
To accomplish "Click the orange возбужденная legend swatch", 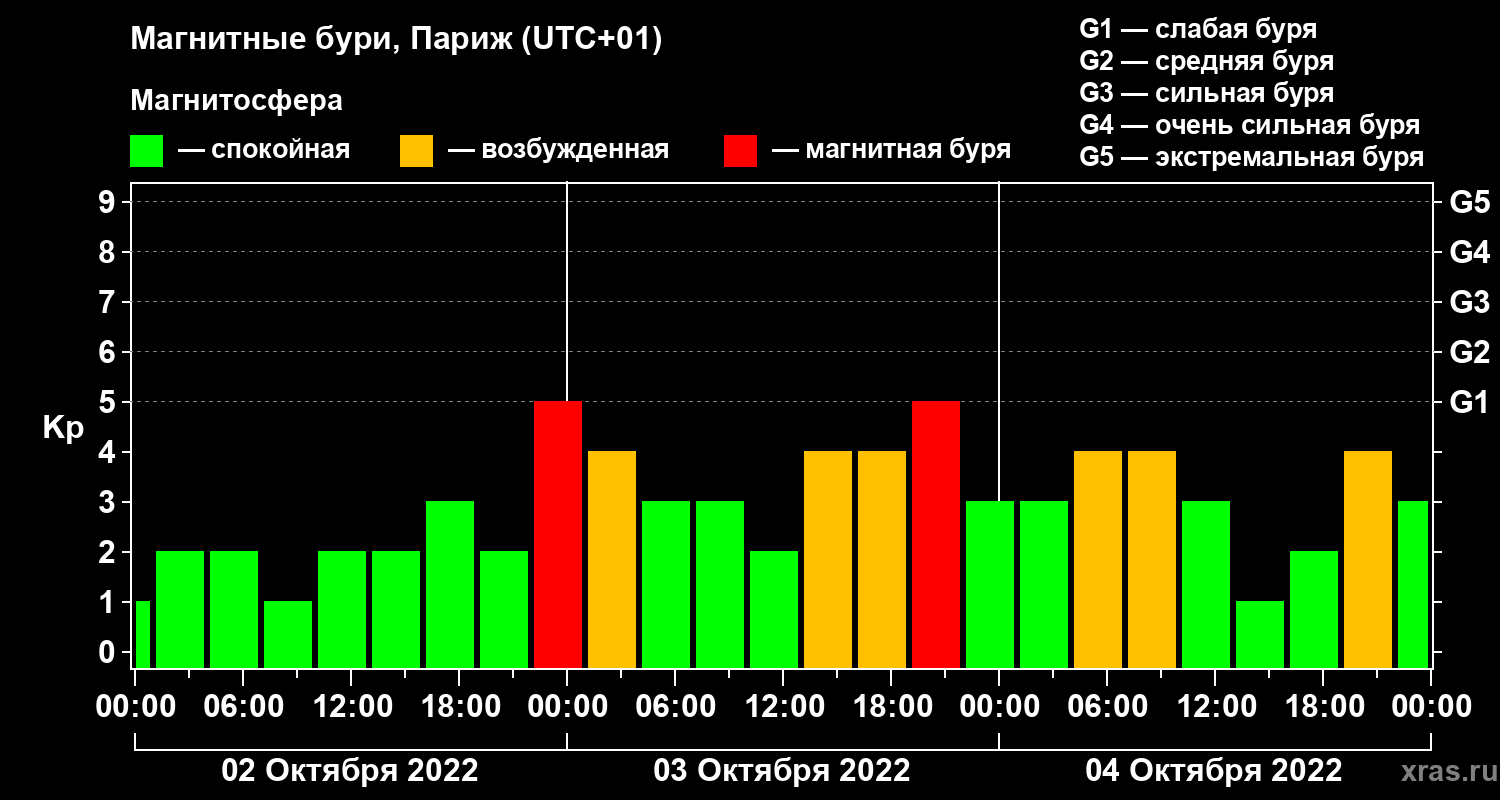I will pyautogui.click(x=416, y=151).
